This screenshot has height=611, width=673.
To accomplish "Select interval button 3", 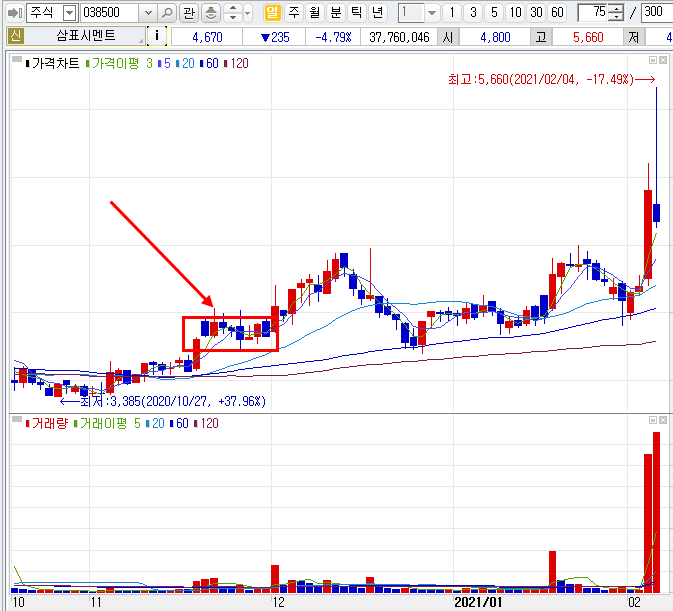I will (473, 13).
